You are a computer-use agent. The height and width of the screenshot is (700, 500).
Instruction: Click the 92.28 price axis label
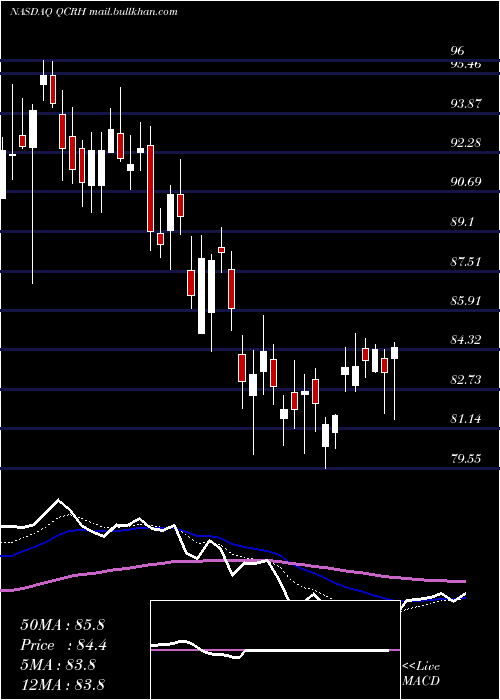click(x=466, y=143)
